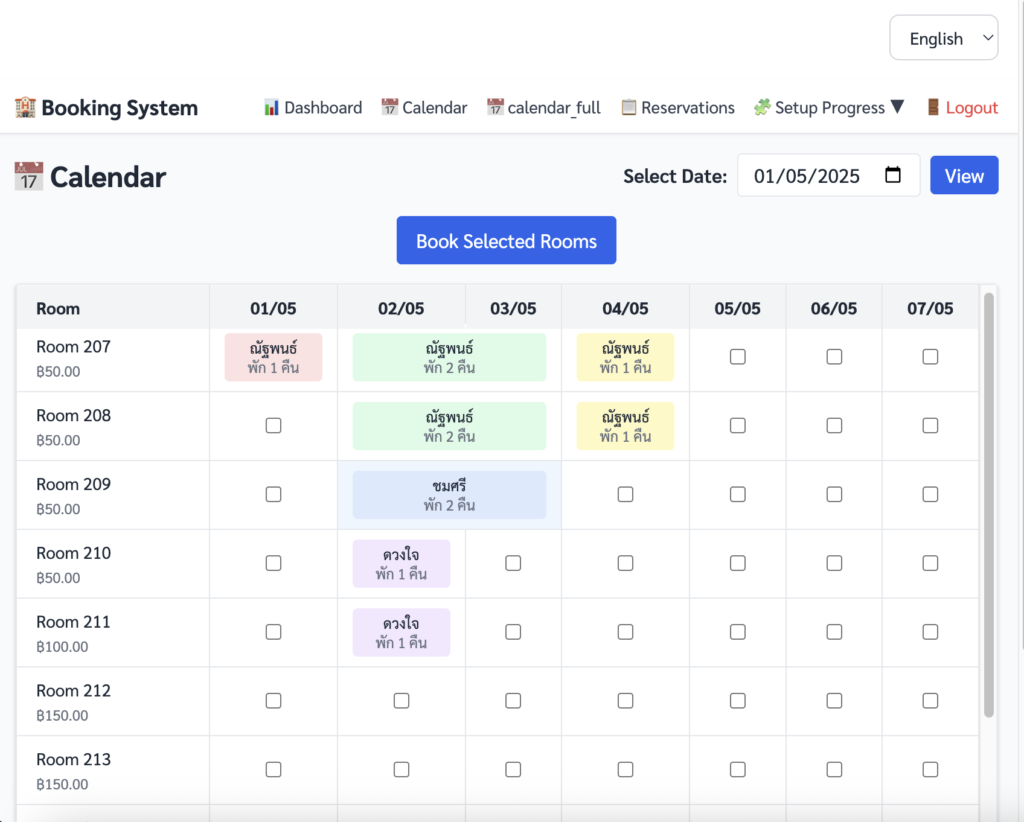Click the 04/05 column header
The width and height of the screenshot is (1024, 822).
(625, 308)
